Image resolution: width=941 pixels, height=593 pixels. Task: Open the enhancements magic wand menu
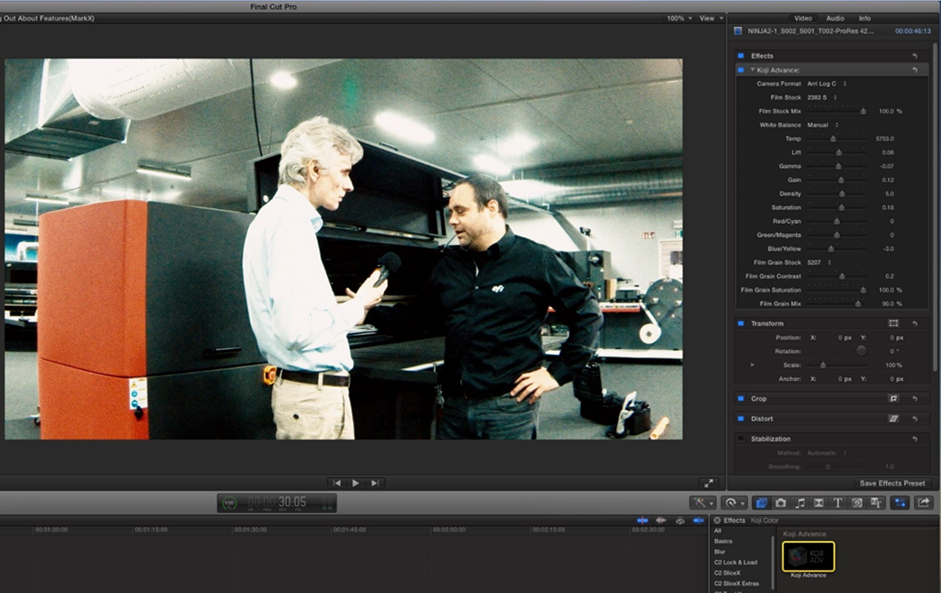point(703,503)
